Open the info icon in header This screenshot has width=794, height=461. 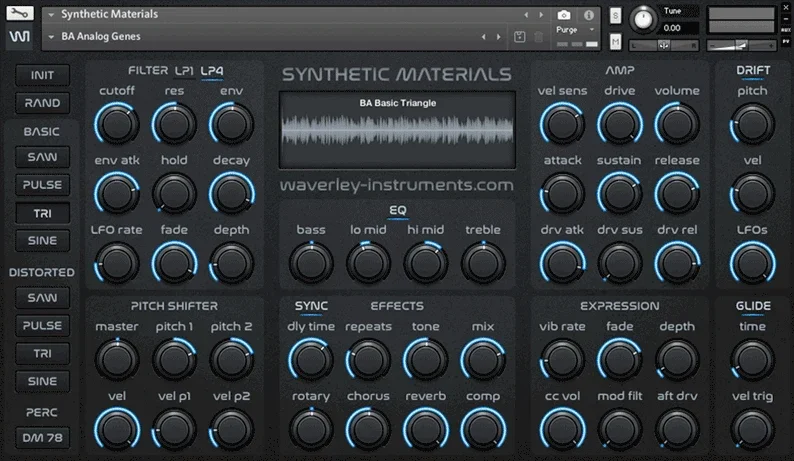(588, 15)
